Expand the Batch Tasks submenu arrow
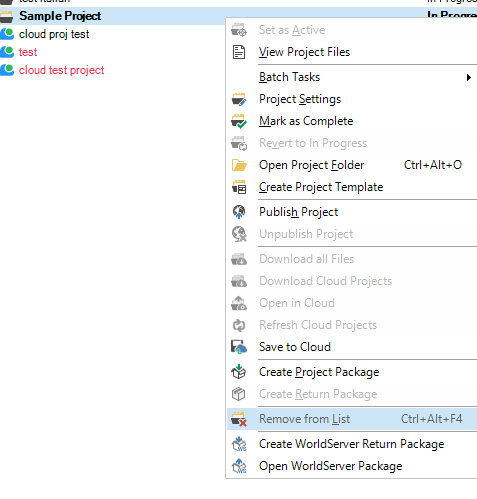The width and height of the screenshot is (477, 499). click(468, 78)
